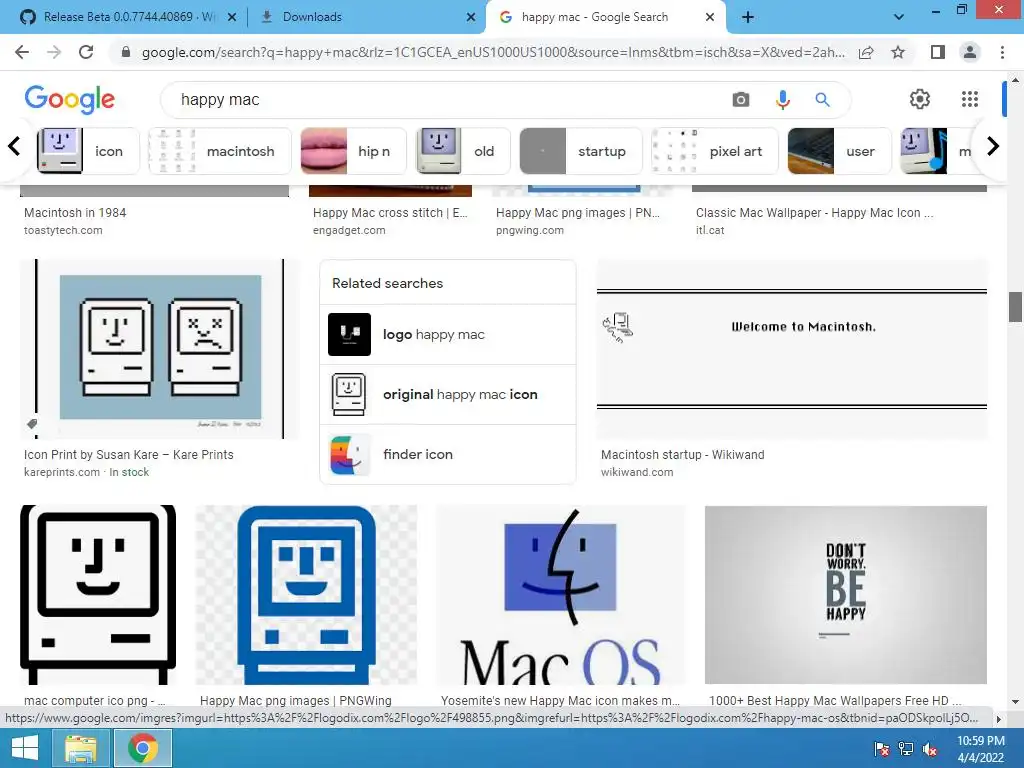
Task: Open a new browser tab
Action: tap(748, 17)
